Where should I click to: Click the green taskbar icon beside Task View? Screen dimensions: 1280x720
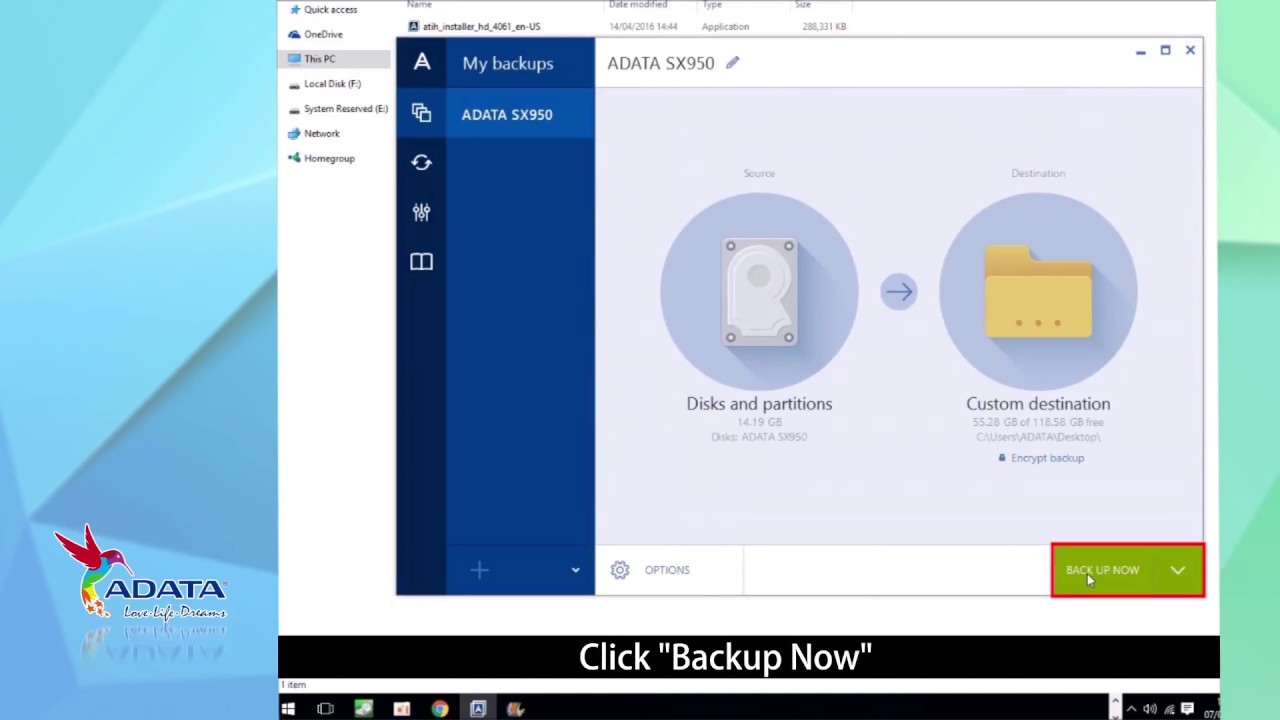(363, 709)
